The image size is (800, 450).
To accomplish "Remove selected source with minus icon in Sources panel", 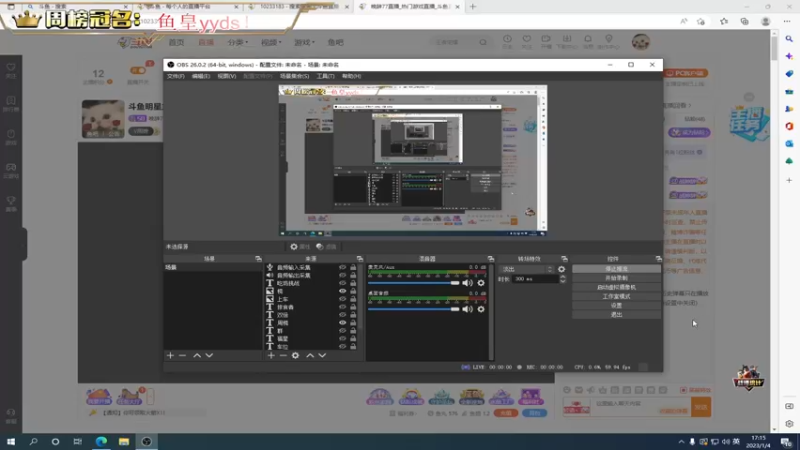I will (x=283, y=355).
